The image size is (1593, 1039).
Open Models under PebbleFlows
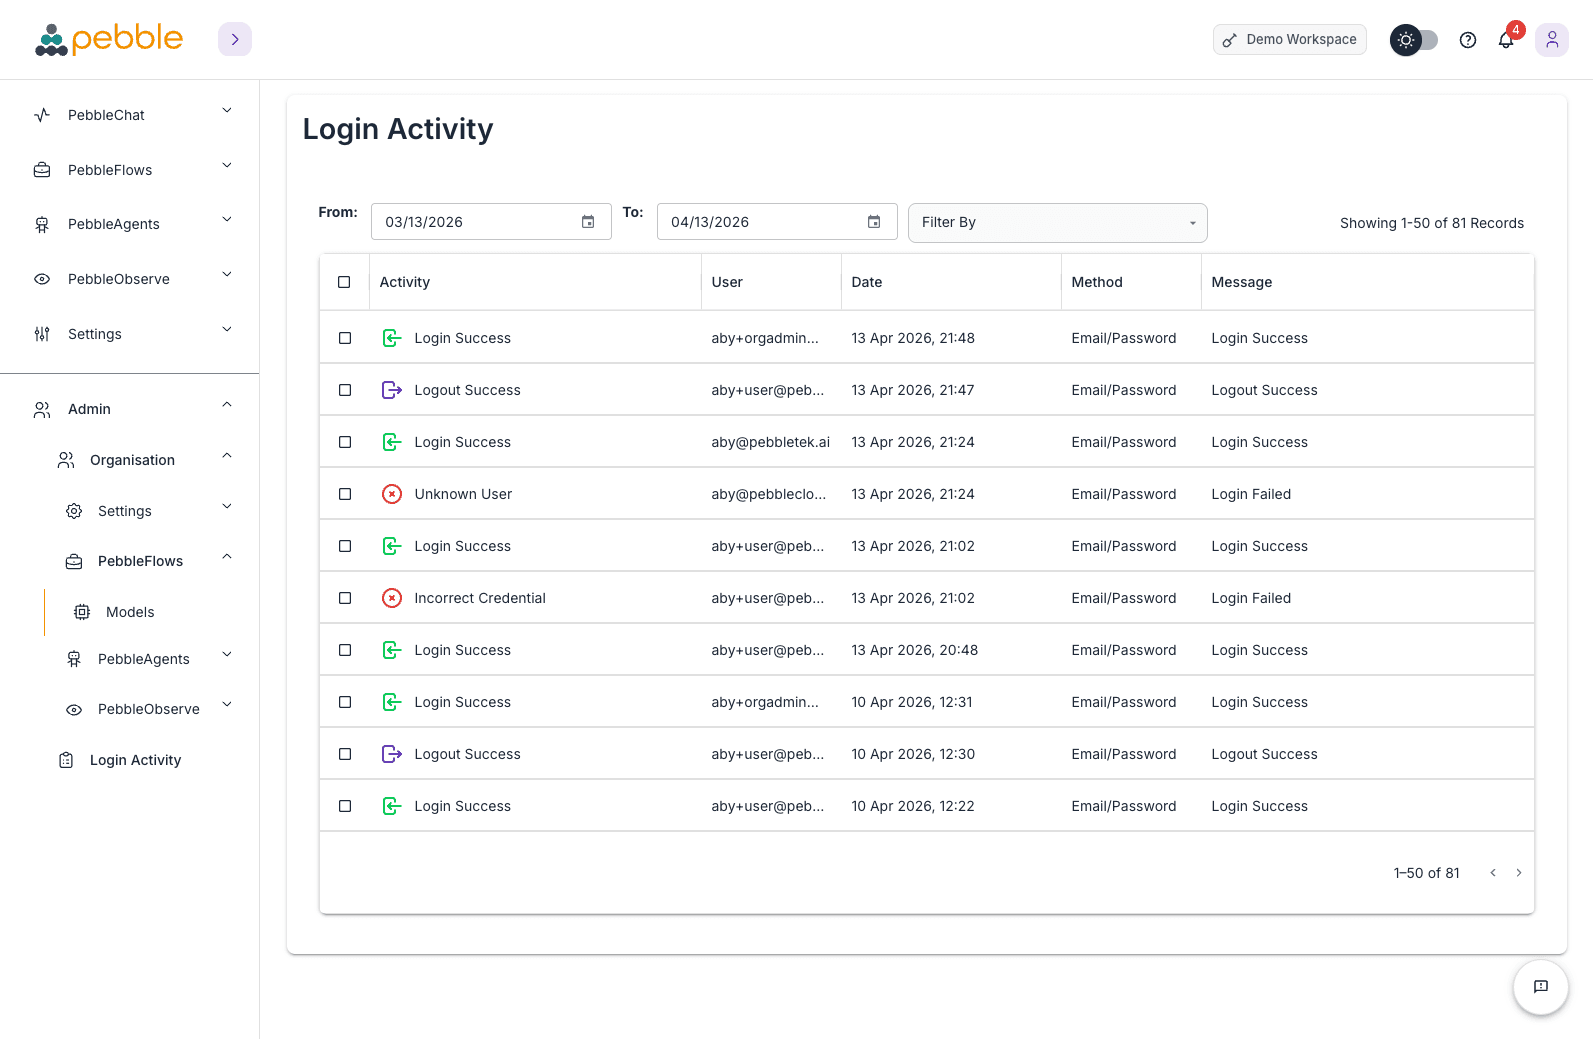coord(130,612)
